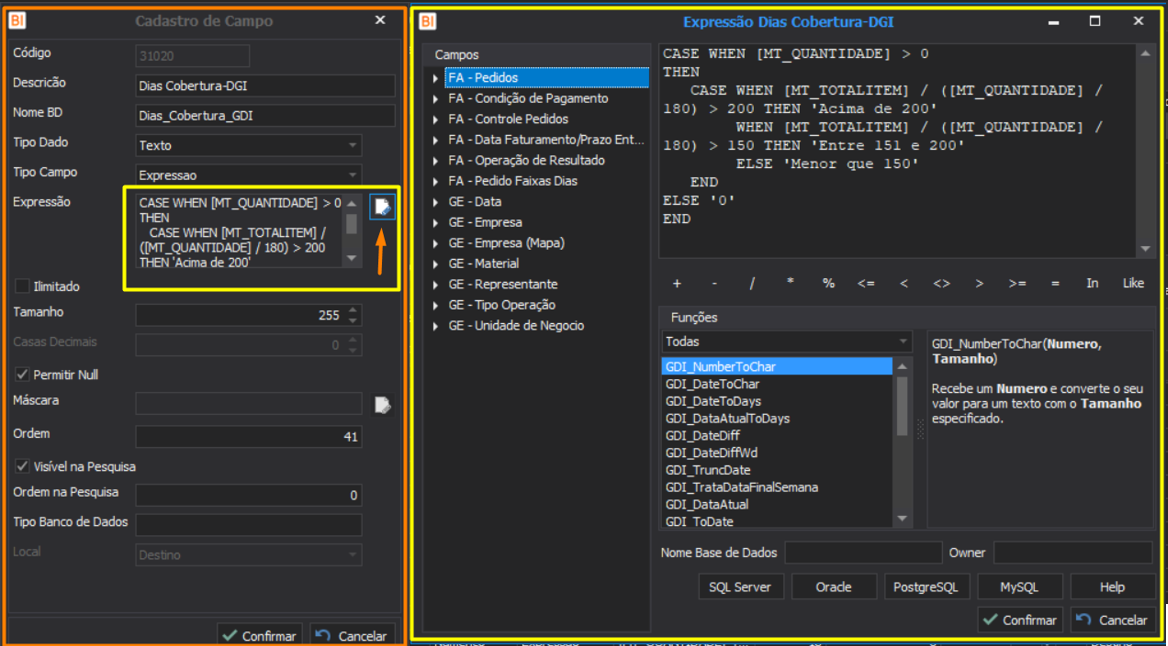This screenshot has width=1168, height=646.
Task: Click the BI logo in Expressão window
Action: coord(427,21)
